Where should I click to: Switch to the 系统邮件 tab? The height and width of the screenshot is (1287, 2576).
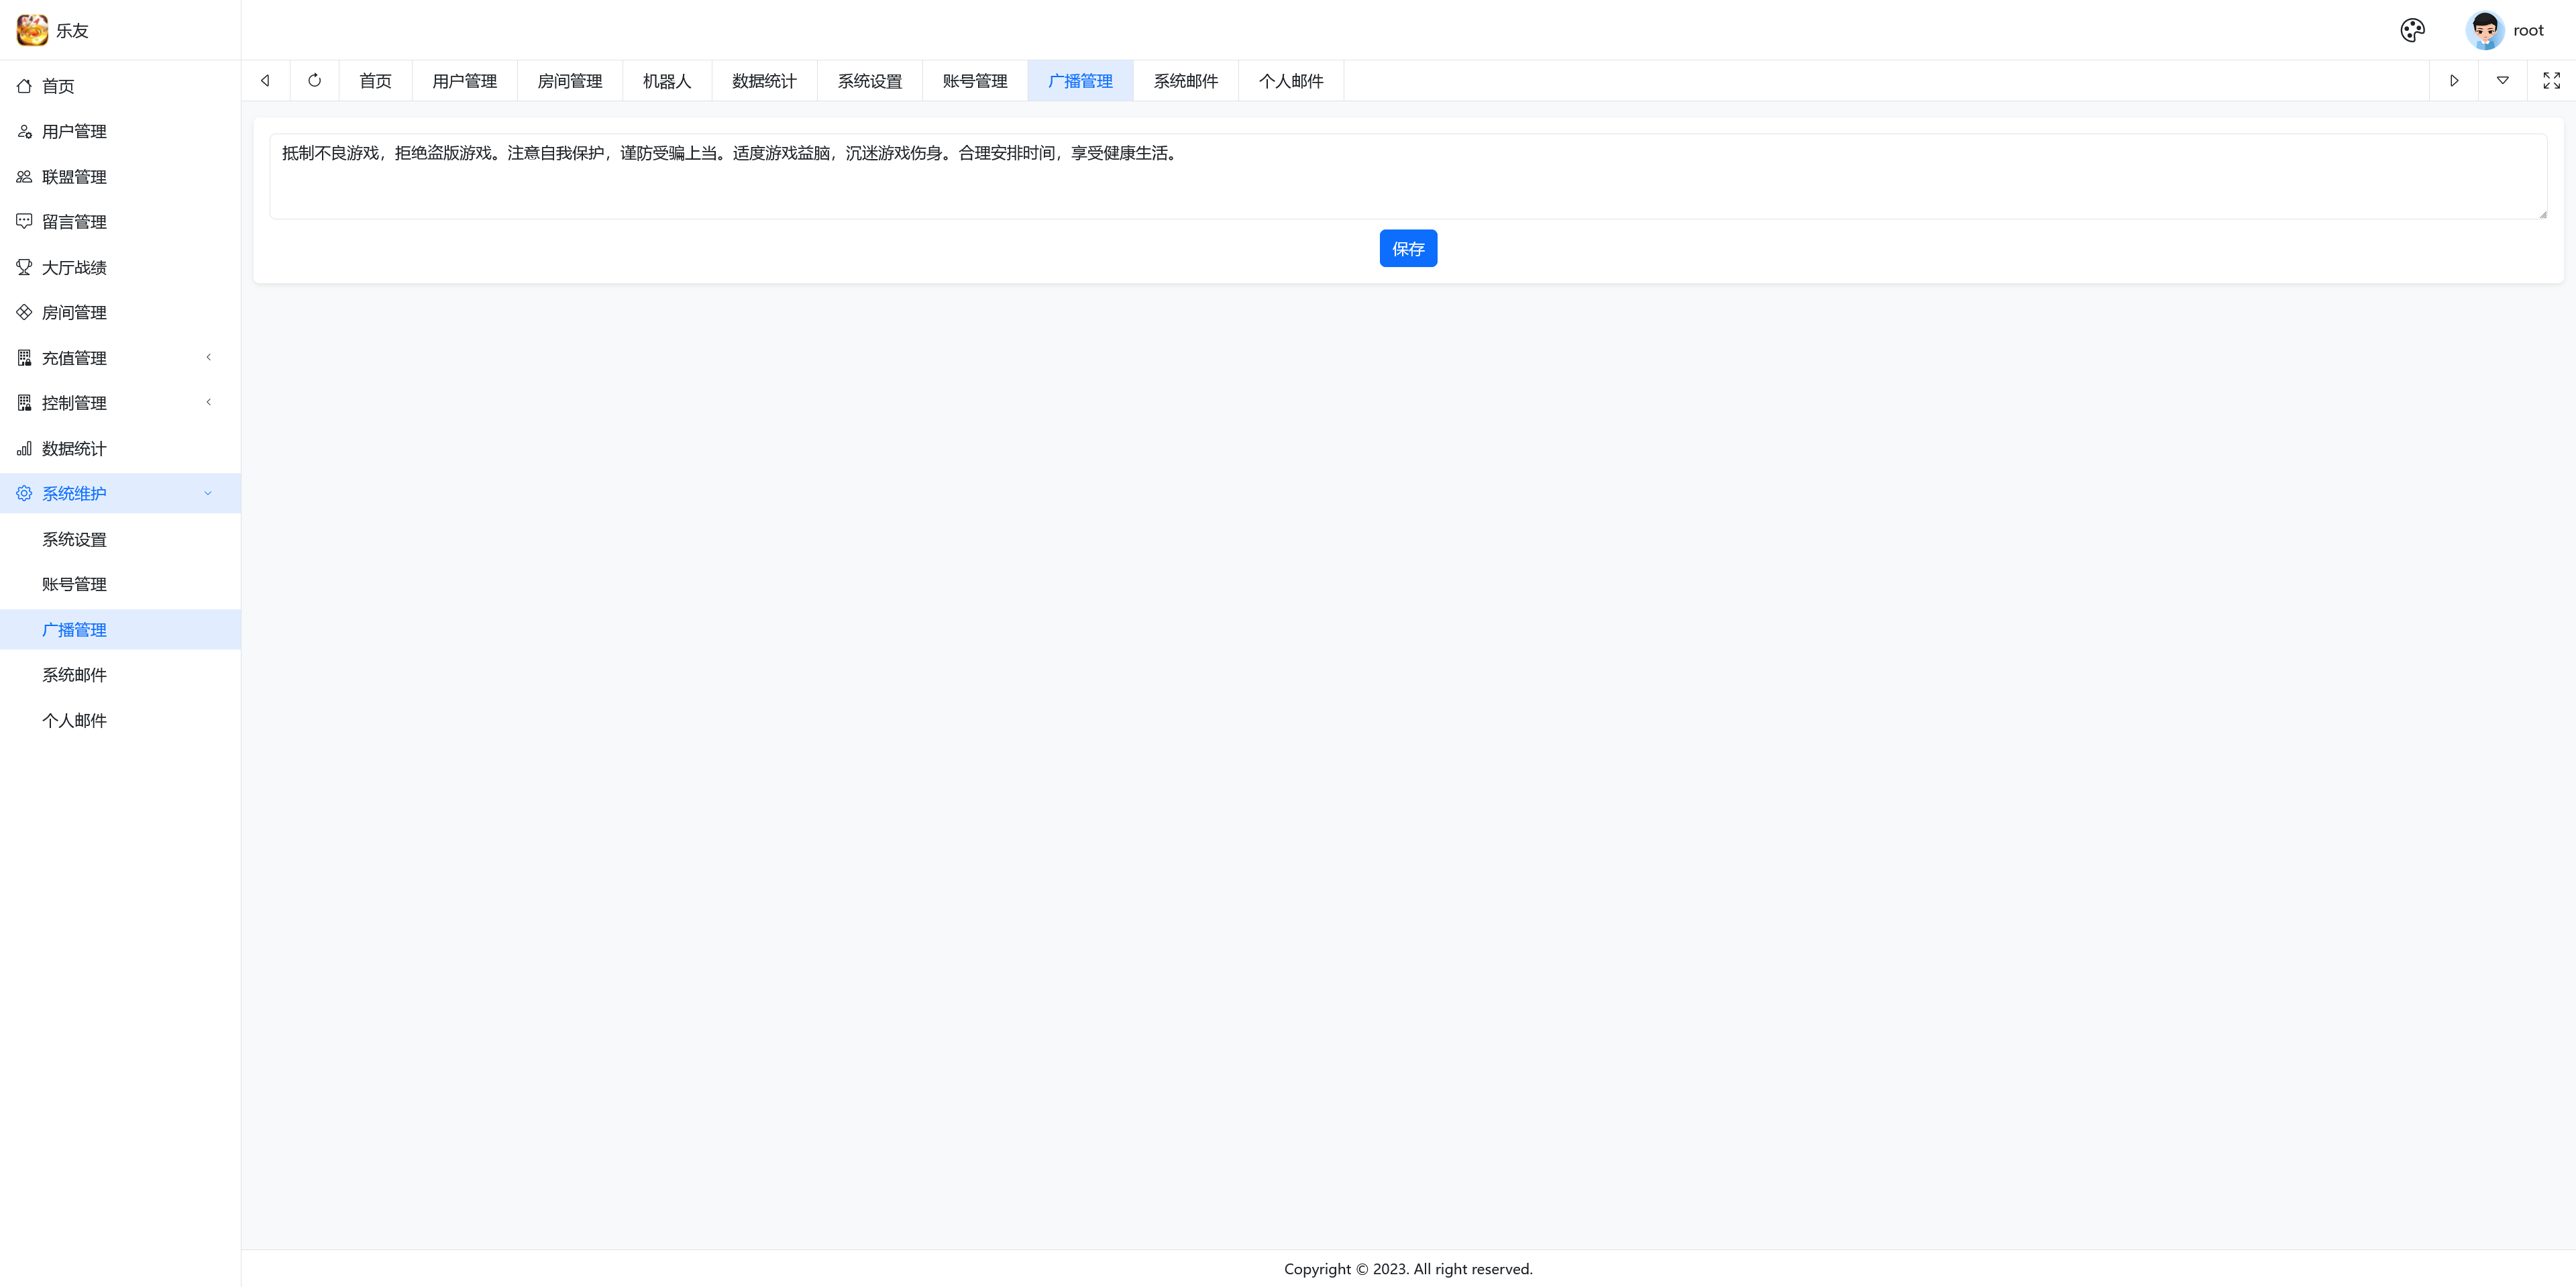(1185, 81)
